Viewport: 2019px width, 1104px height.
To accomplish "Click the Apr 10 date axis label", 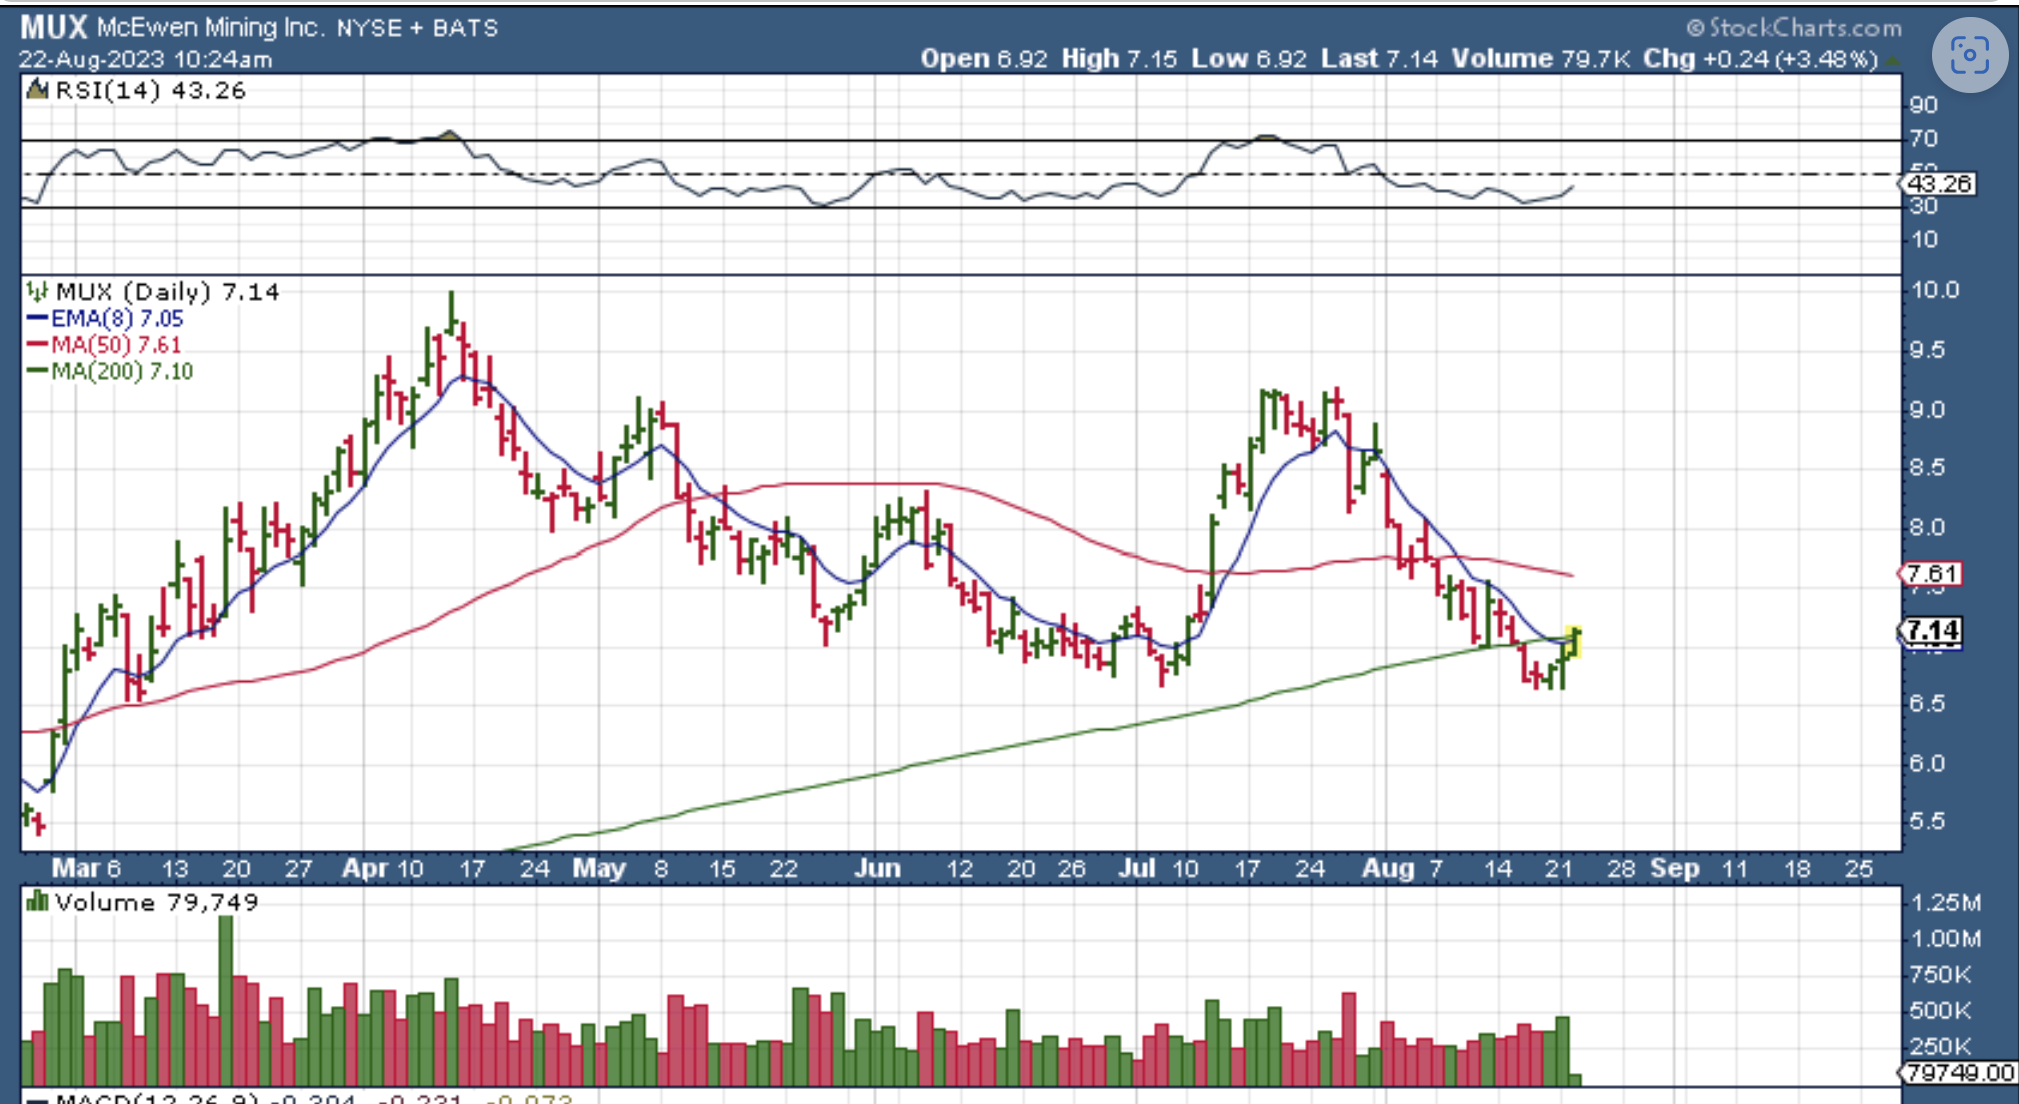I will [382, 868].
